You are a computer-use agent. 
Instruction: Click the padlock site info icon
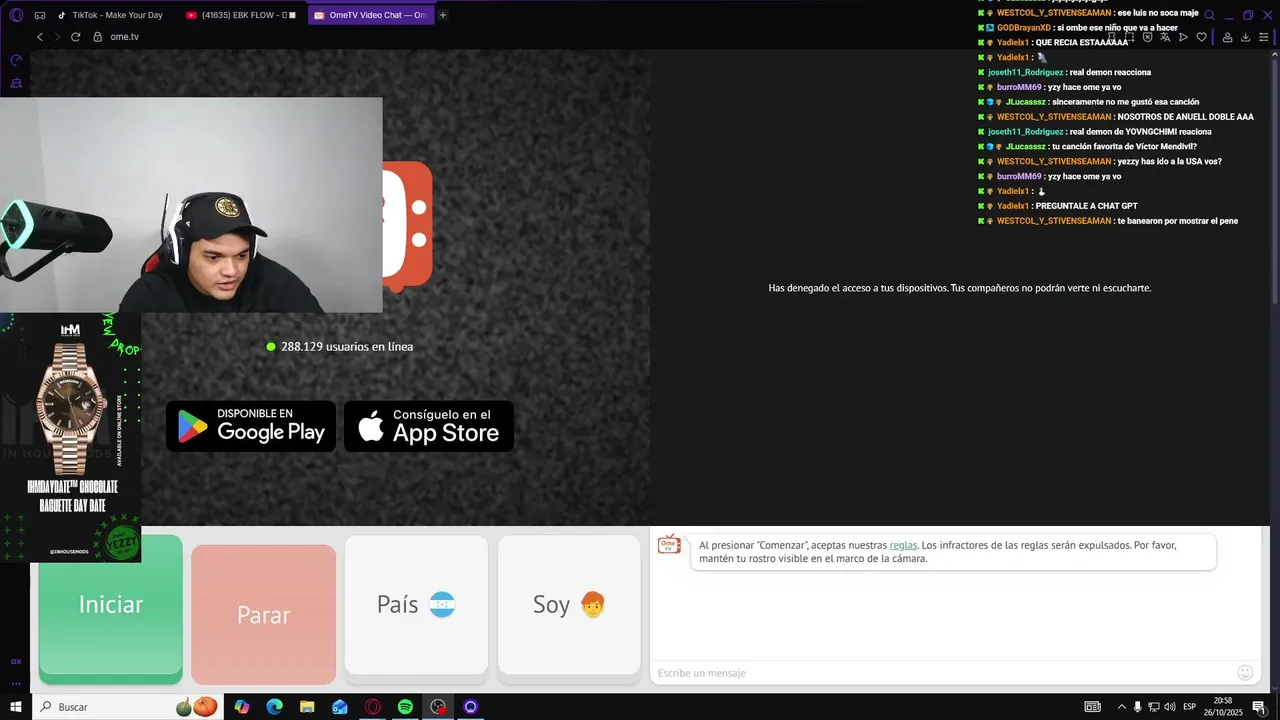click(98, 37)
